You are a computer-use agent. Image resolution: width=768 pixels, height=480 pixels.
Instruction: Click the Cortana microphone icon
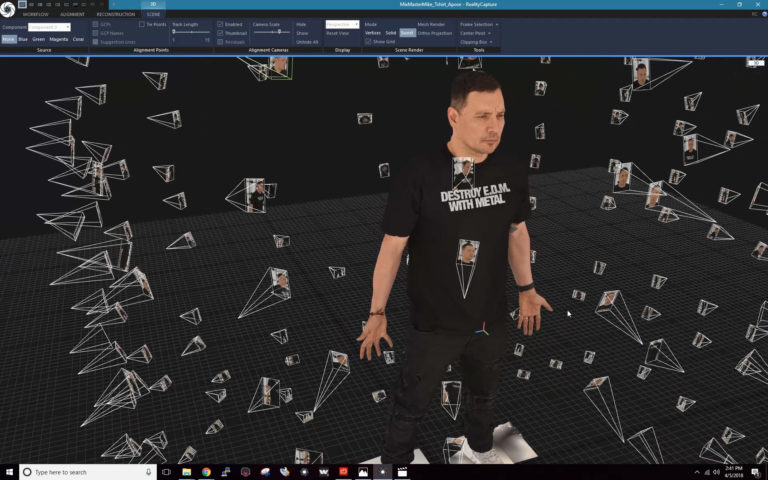148,472
